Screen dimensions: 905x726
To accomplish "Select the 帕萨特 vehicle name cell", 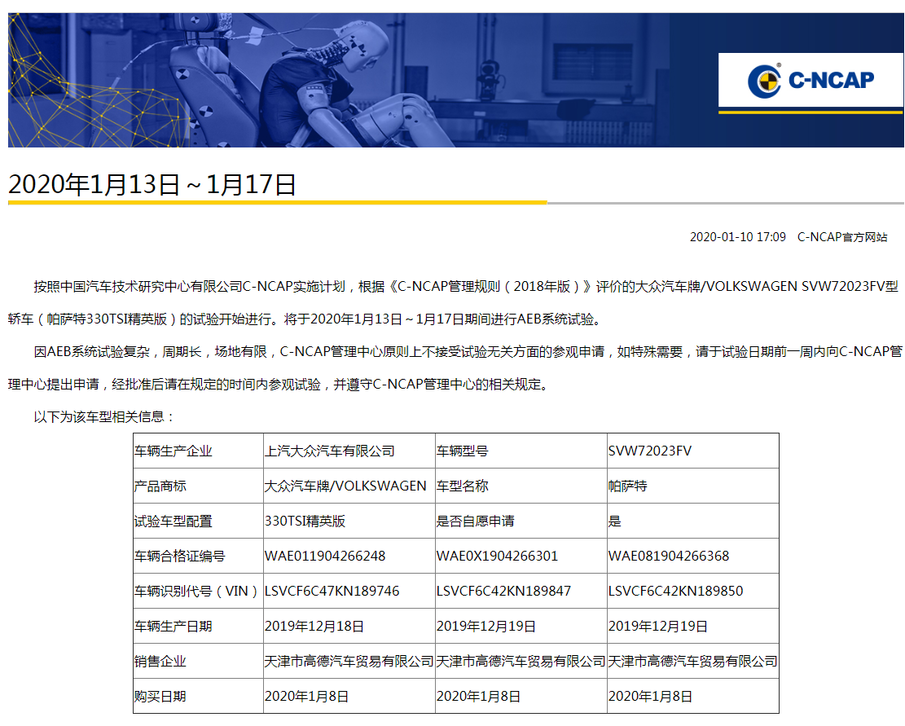I will coord(630,485).
